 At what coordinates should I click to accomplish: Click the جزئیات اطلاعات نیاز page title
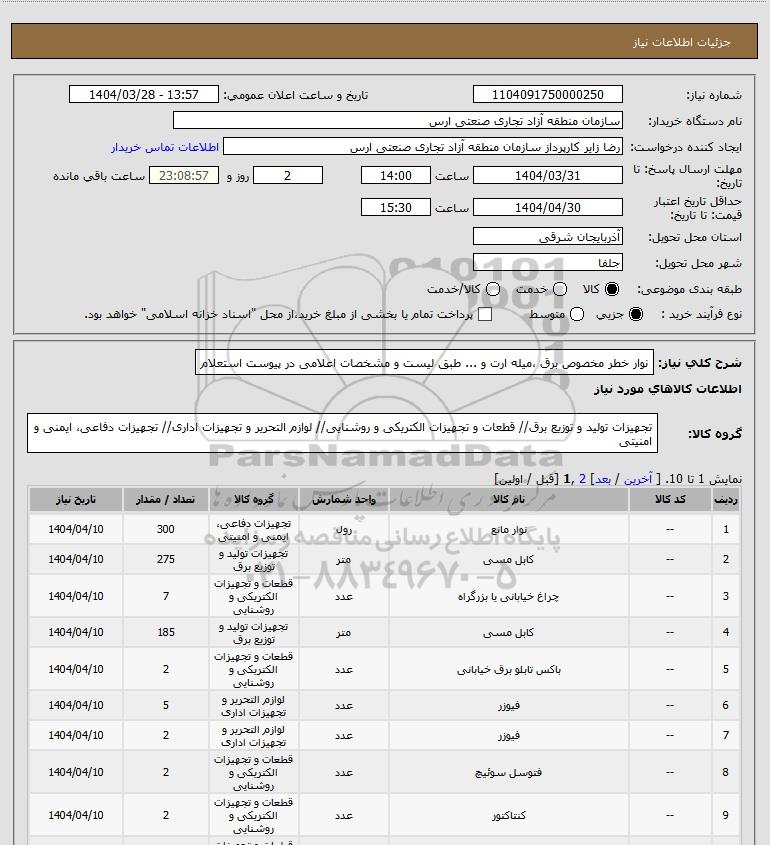[682, 42]
